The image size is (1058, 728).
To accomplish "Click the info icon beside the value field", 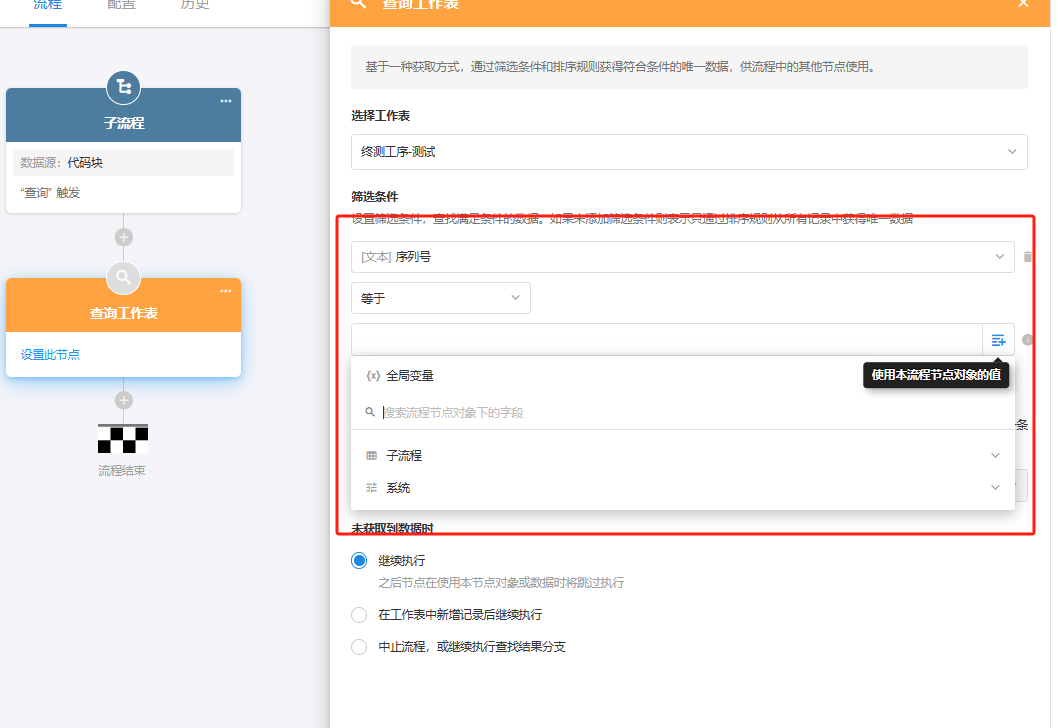I will pyautogui.click(x=1027, y=340).
